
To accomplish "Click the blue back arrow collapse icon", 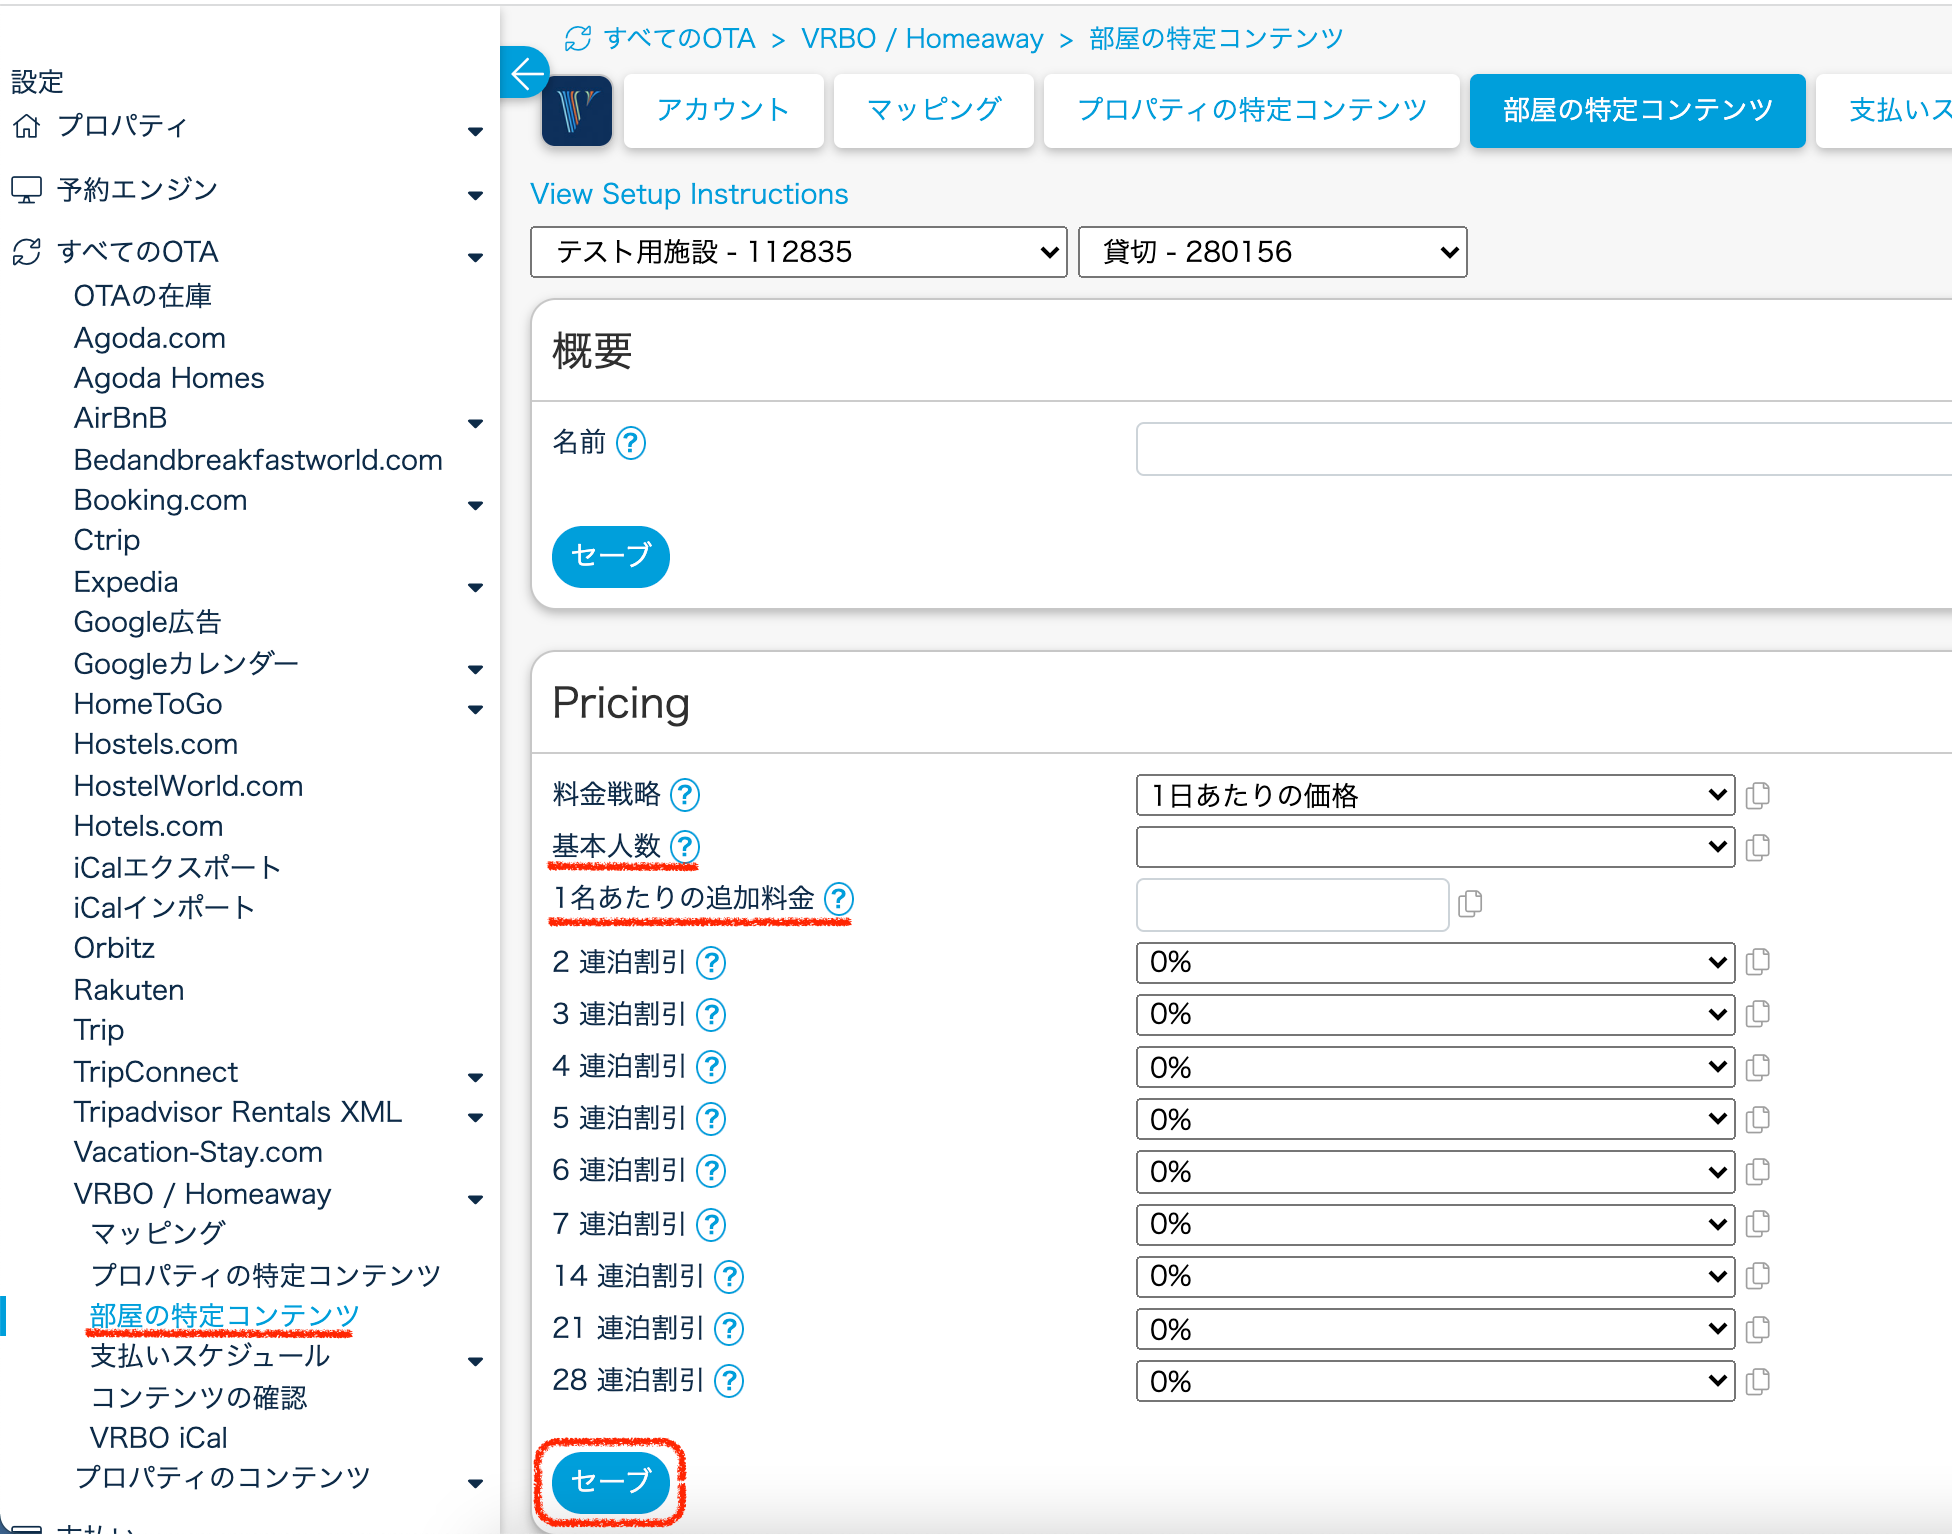I will 524,73.
